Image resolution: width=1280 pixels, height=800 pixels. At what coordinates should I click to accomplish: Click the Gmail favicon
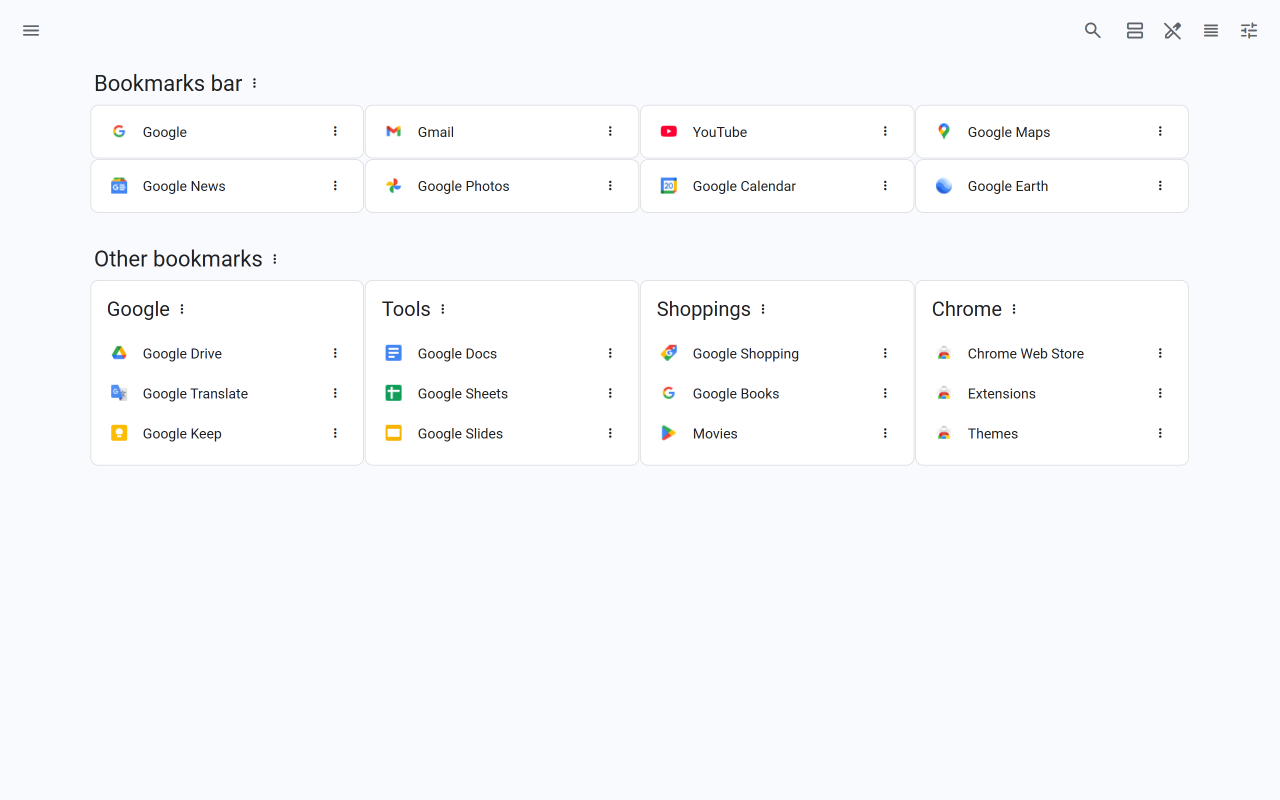click(394, 131)
